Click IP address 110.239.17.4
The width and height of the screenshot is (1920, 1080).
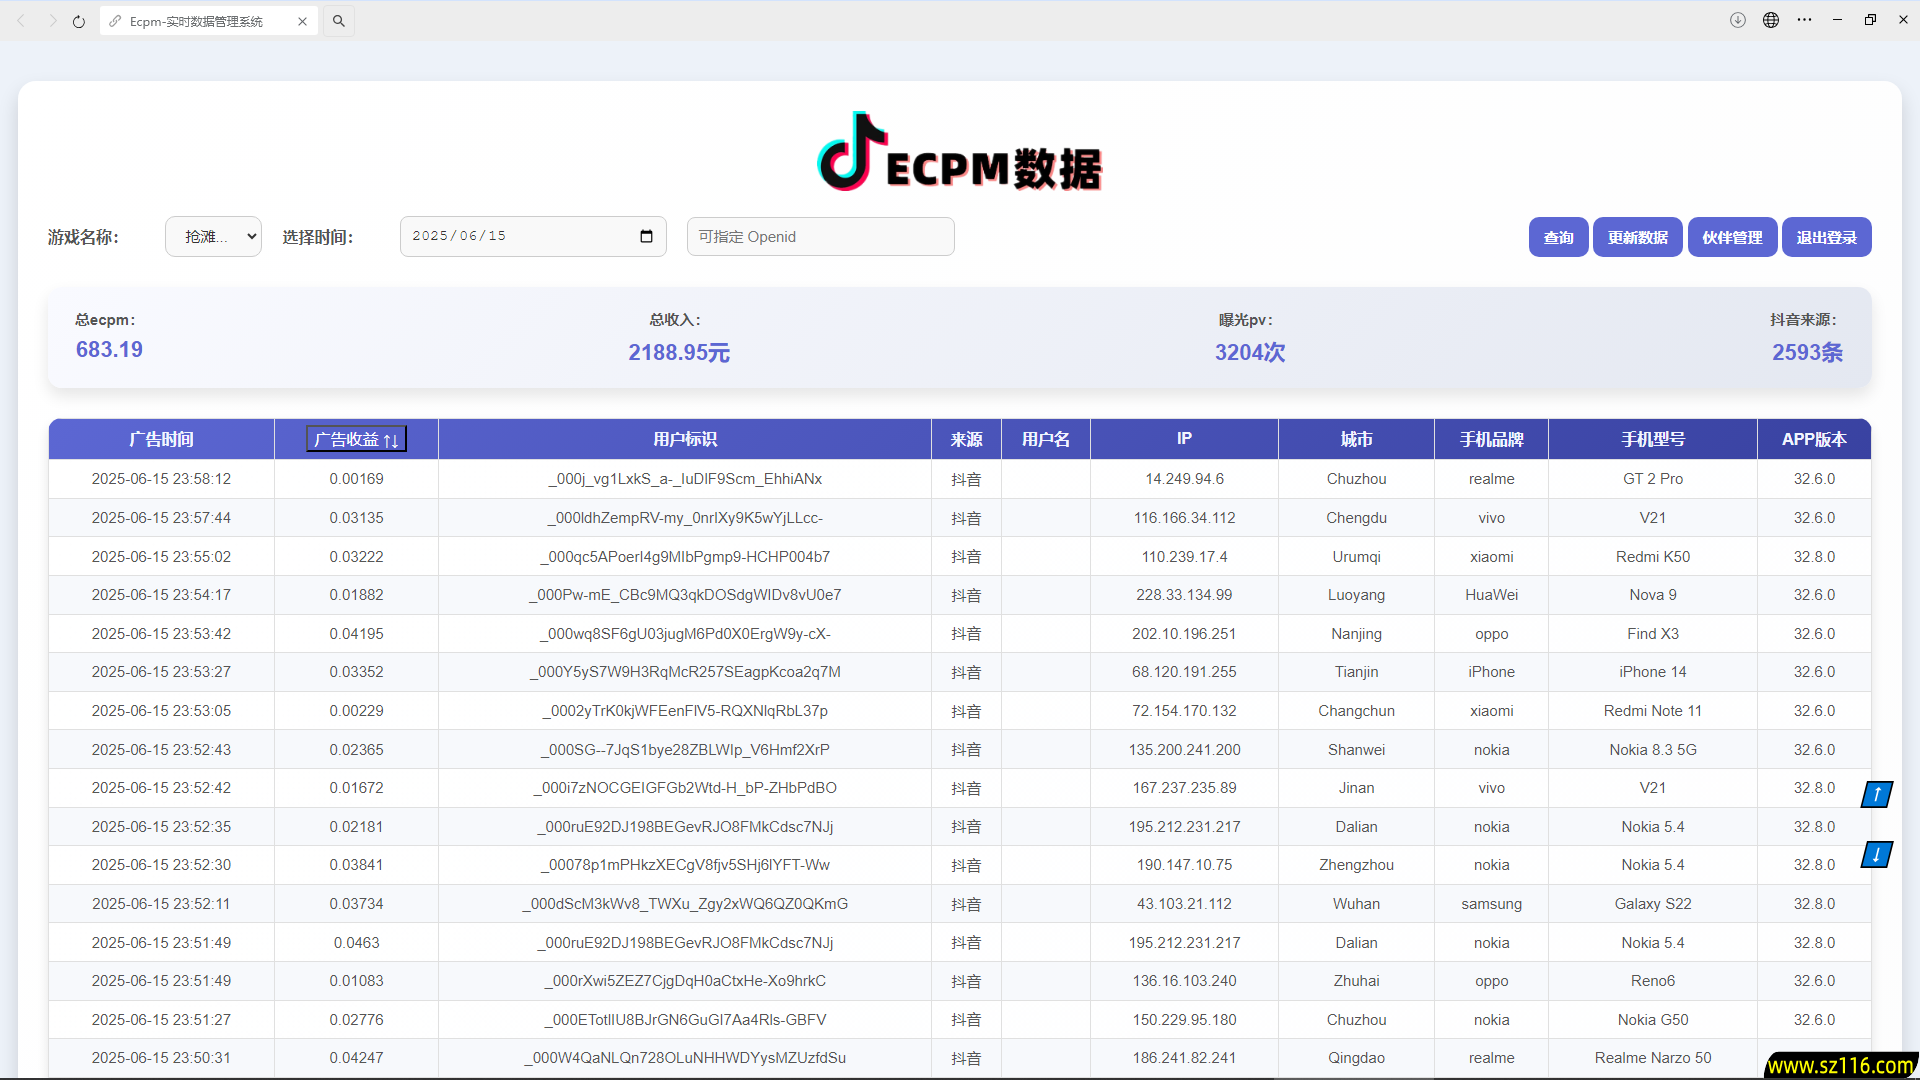(x=1184, y=557)
